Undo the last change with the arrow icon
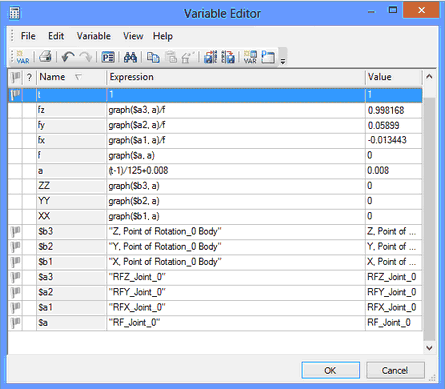 pyautogui.click(x=68, y=57)
